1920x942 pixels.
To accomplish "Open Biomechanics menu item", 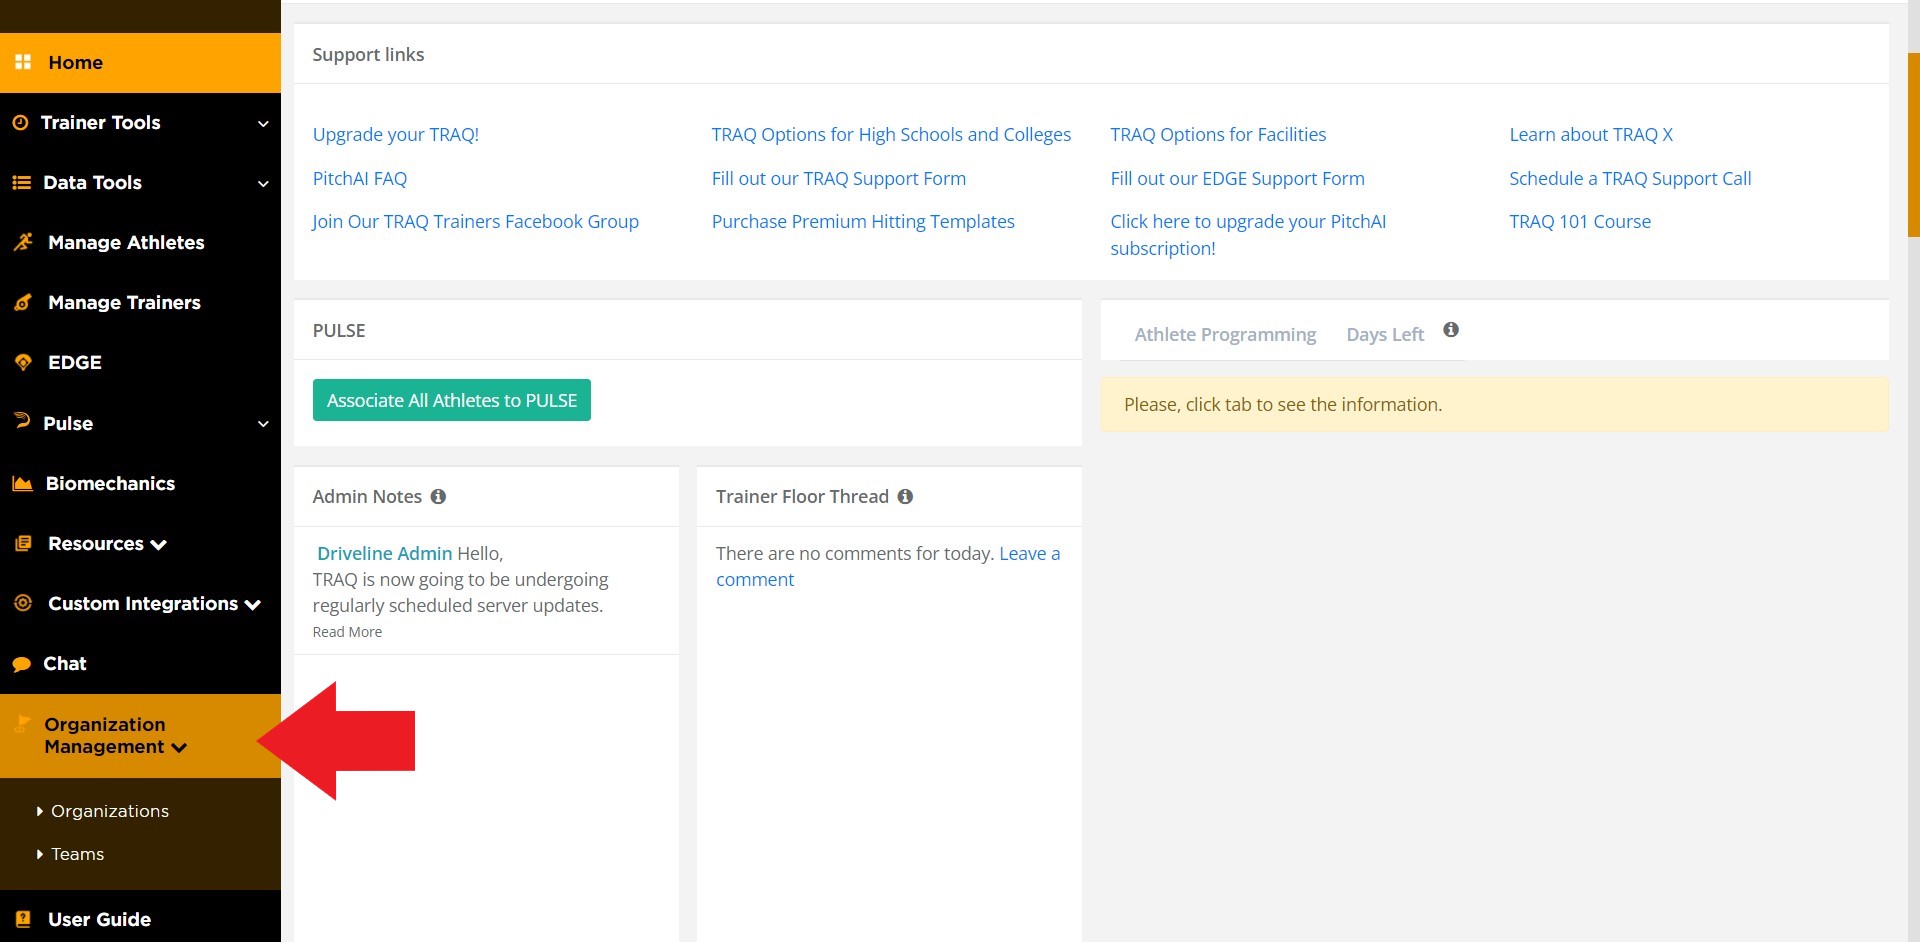I will pos(140,484).
